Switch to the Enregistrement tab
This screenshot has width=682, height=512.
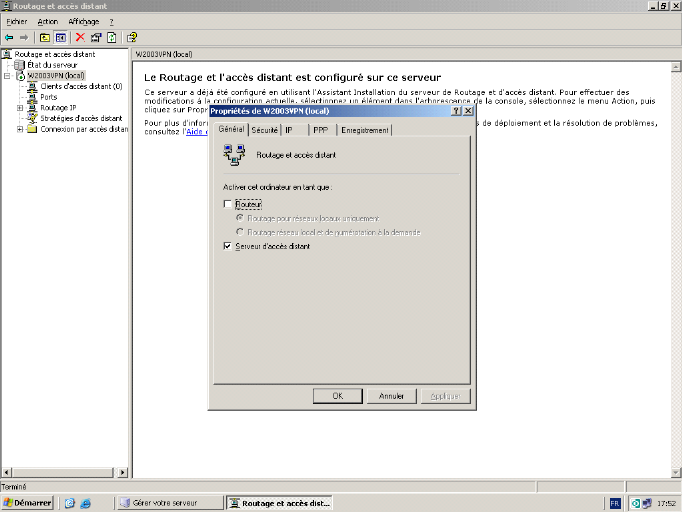[x=364, y=130]
